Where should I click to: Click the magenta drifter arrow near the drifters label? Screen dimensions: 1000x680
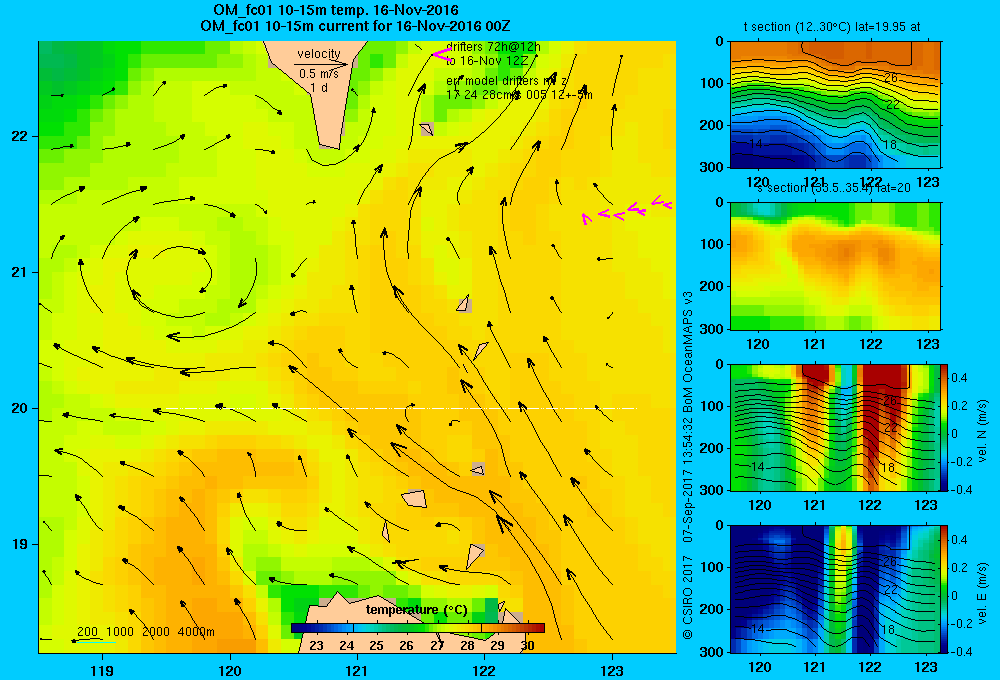442,54
